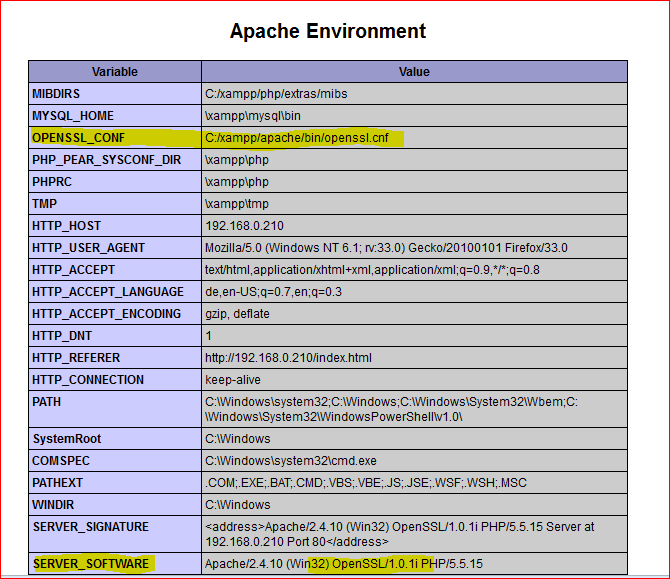670x579 pixels.
Task: Click the \xampp\tmp value
Action: pos(237,204)
